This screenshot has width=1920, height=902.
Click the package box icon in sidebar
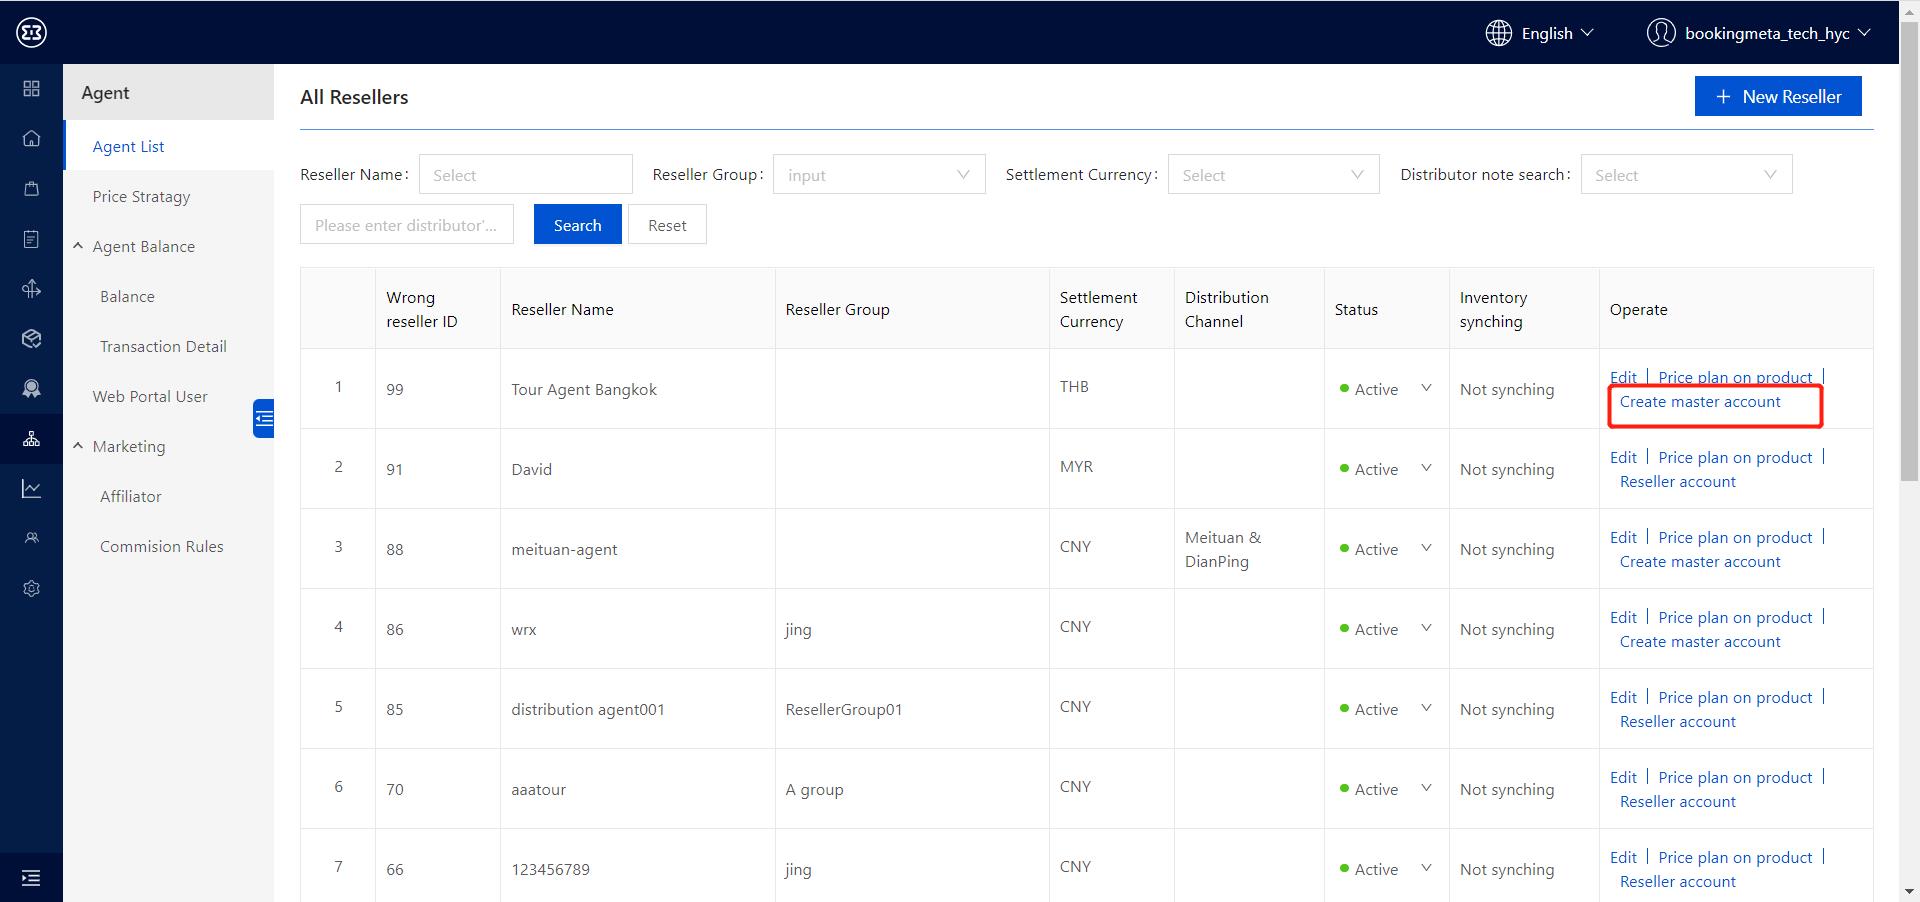click(31, 339)
